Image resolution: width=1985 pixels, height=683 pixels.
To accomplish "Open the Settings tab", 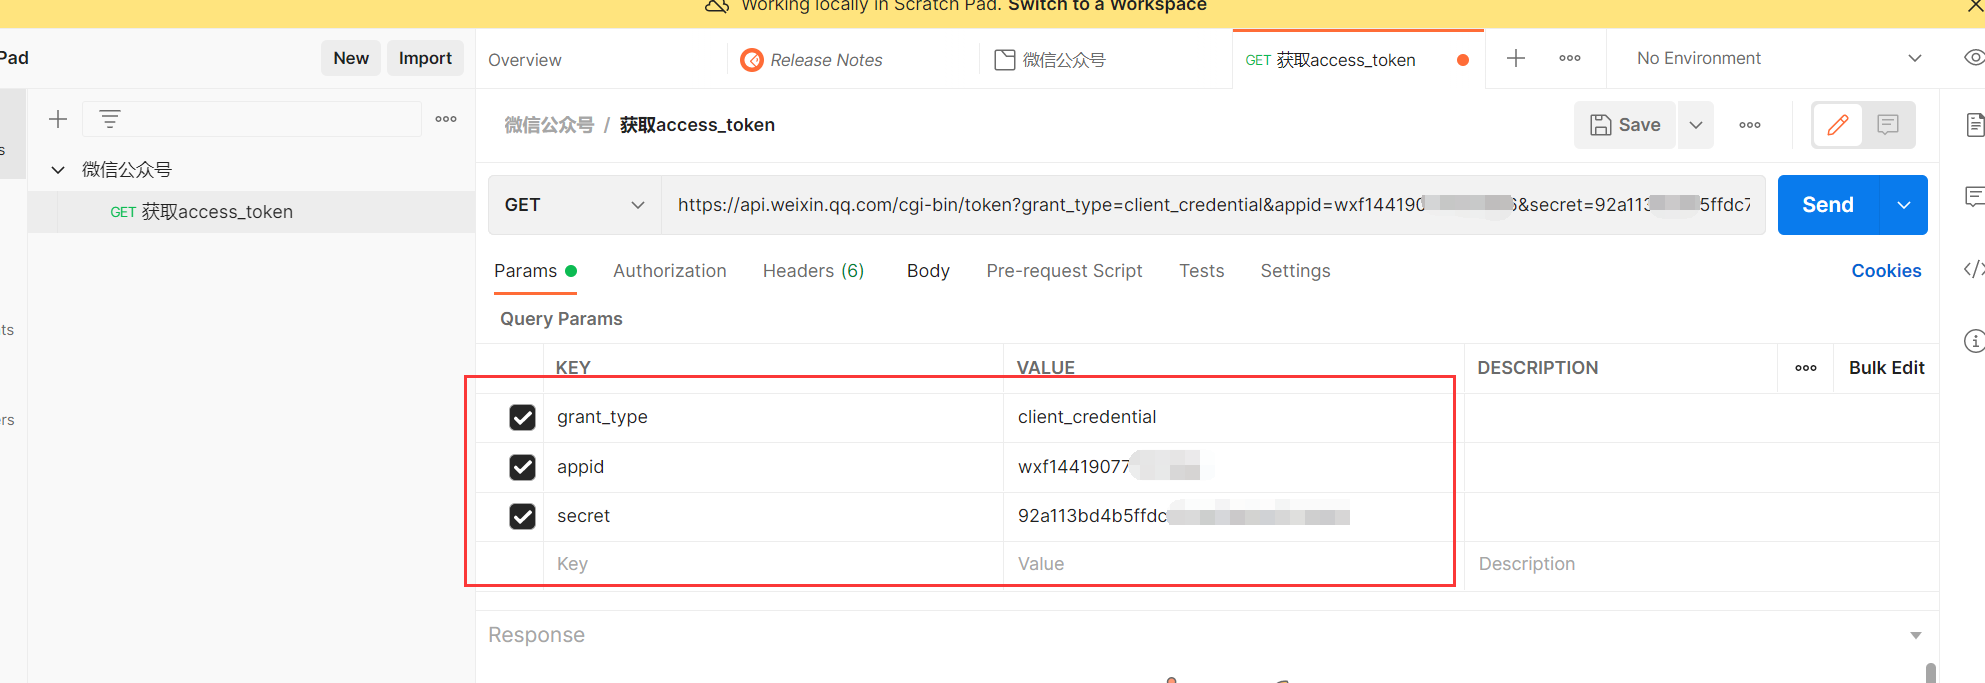I will 1295,271.
